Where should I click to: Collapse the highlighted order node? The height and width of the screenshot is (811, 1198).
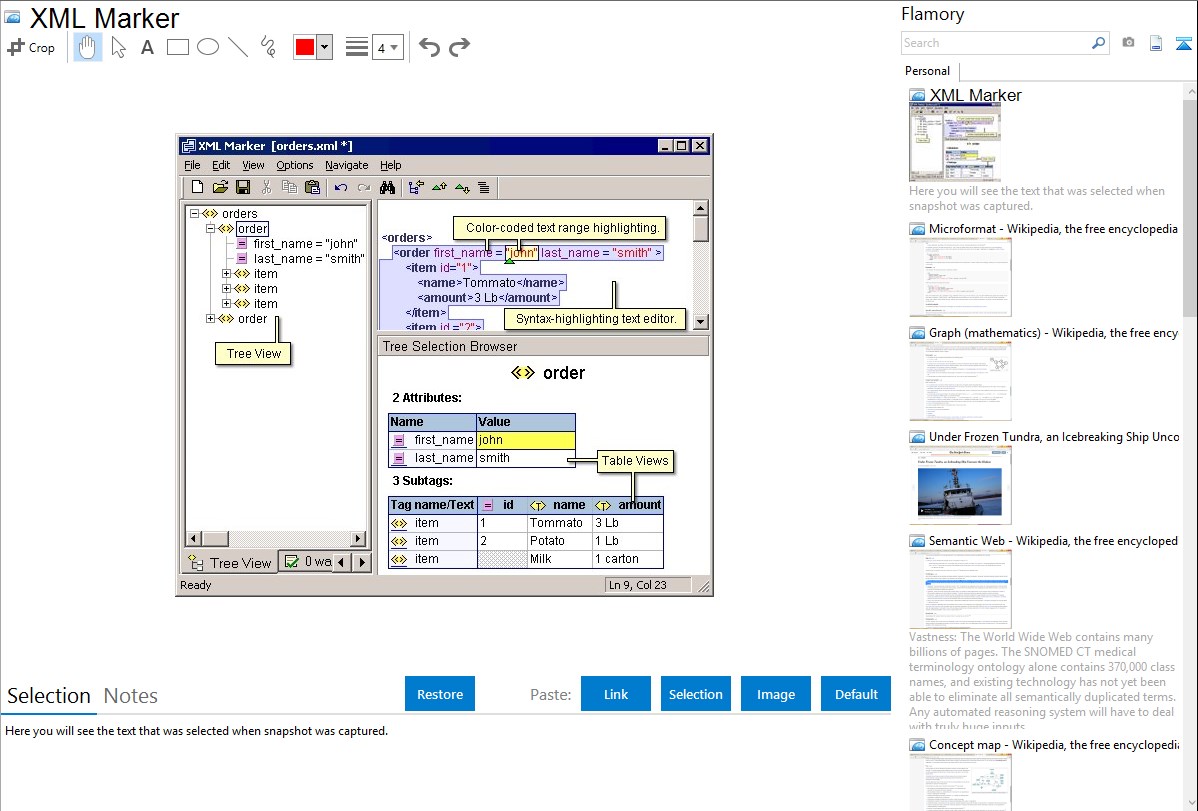pyautogui.click(x=210, y=229)
